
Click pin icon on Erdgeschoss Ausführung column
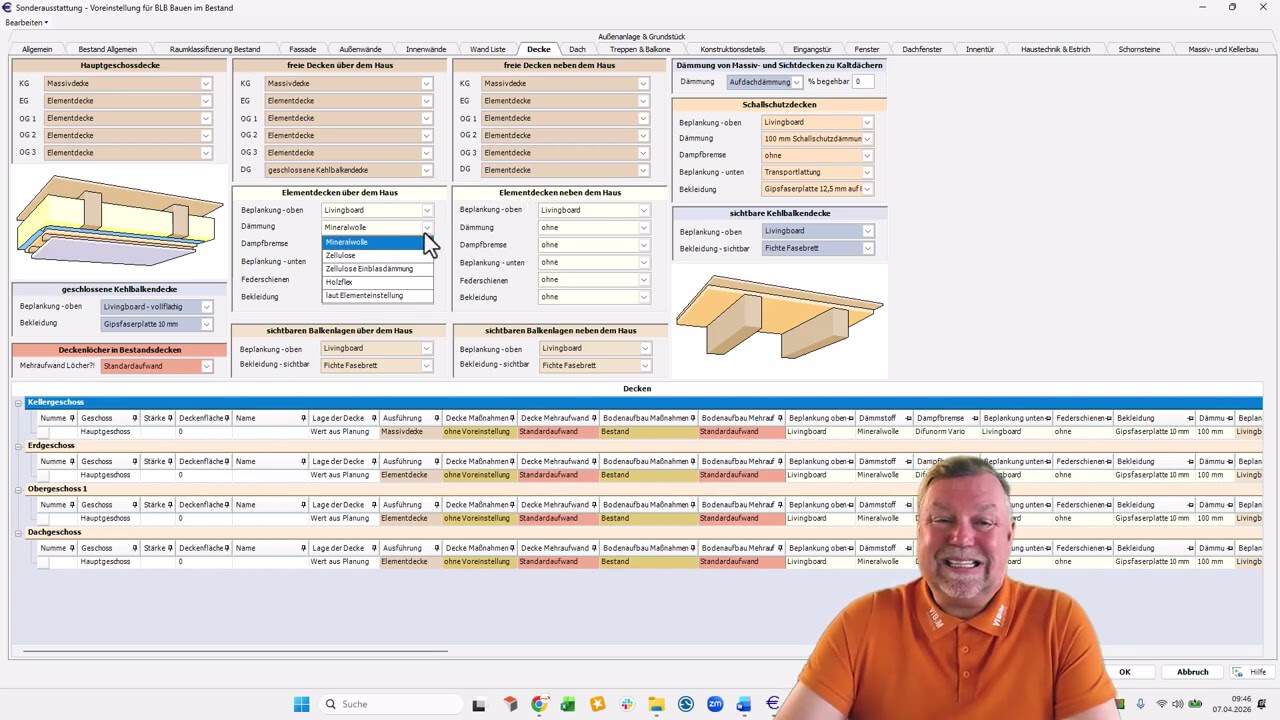coord(437,462)
